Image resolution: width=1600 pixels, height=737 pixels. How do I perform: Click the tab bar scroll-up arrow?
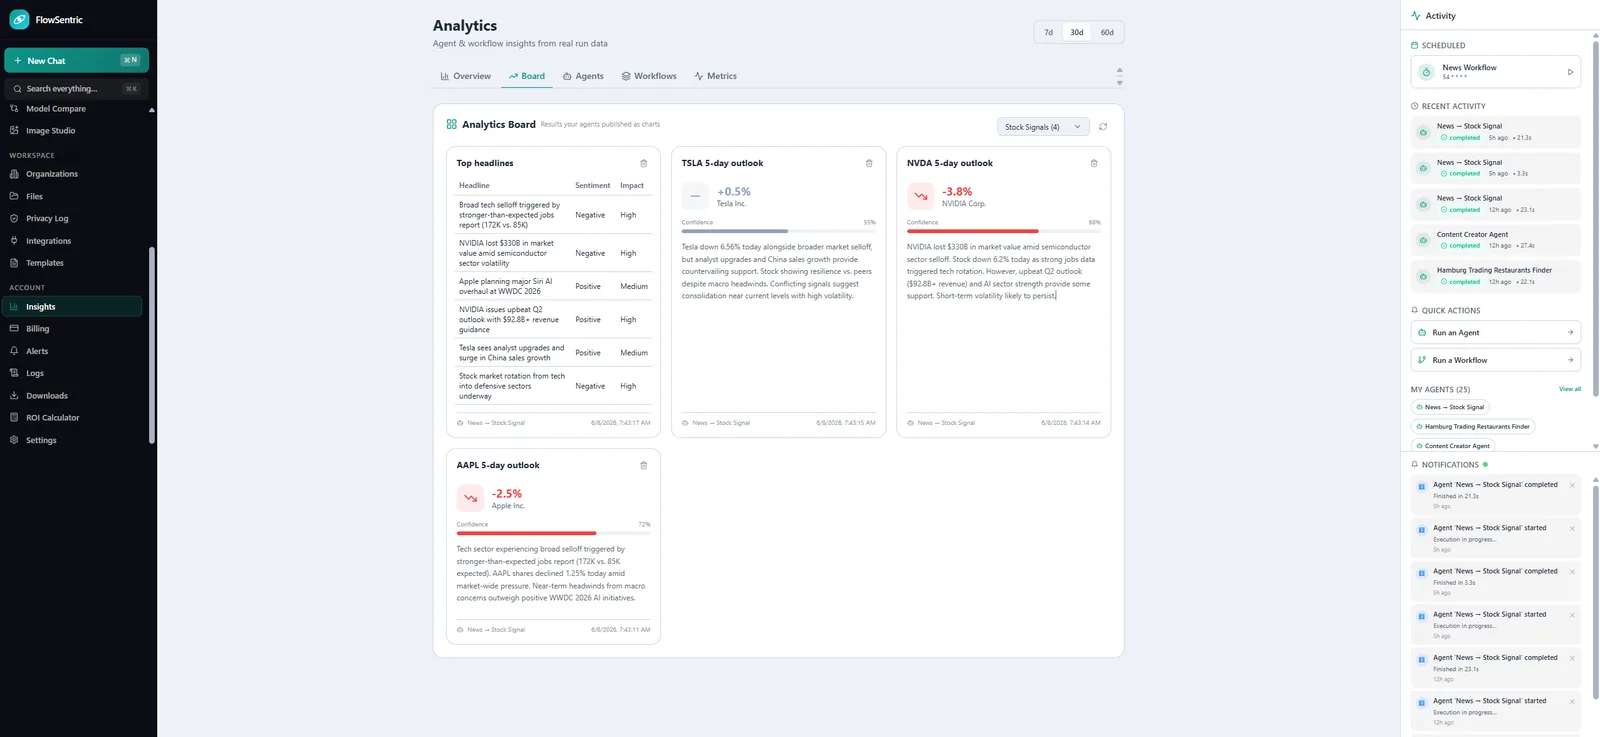1119,70
